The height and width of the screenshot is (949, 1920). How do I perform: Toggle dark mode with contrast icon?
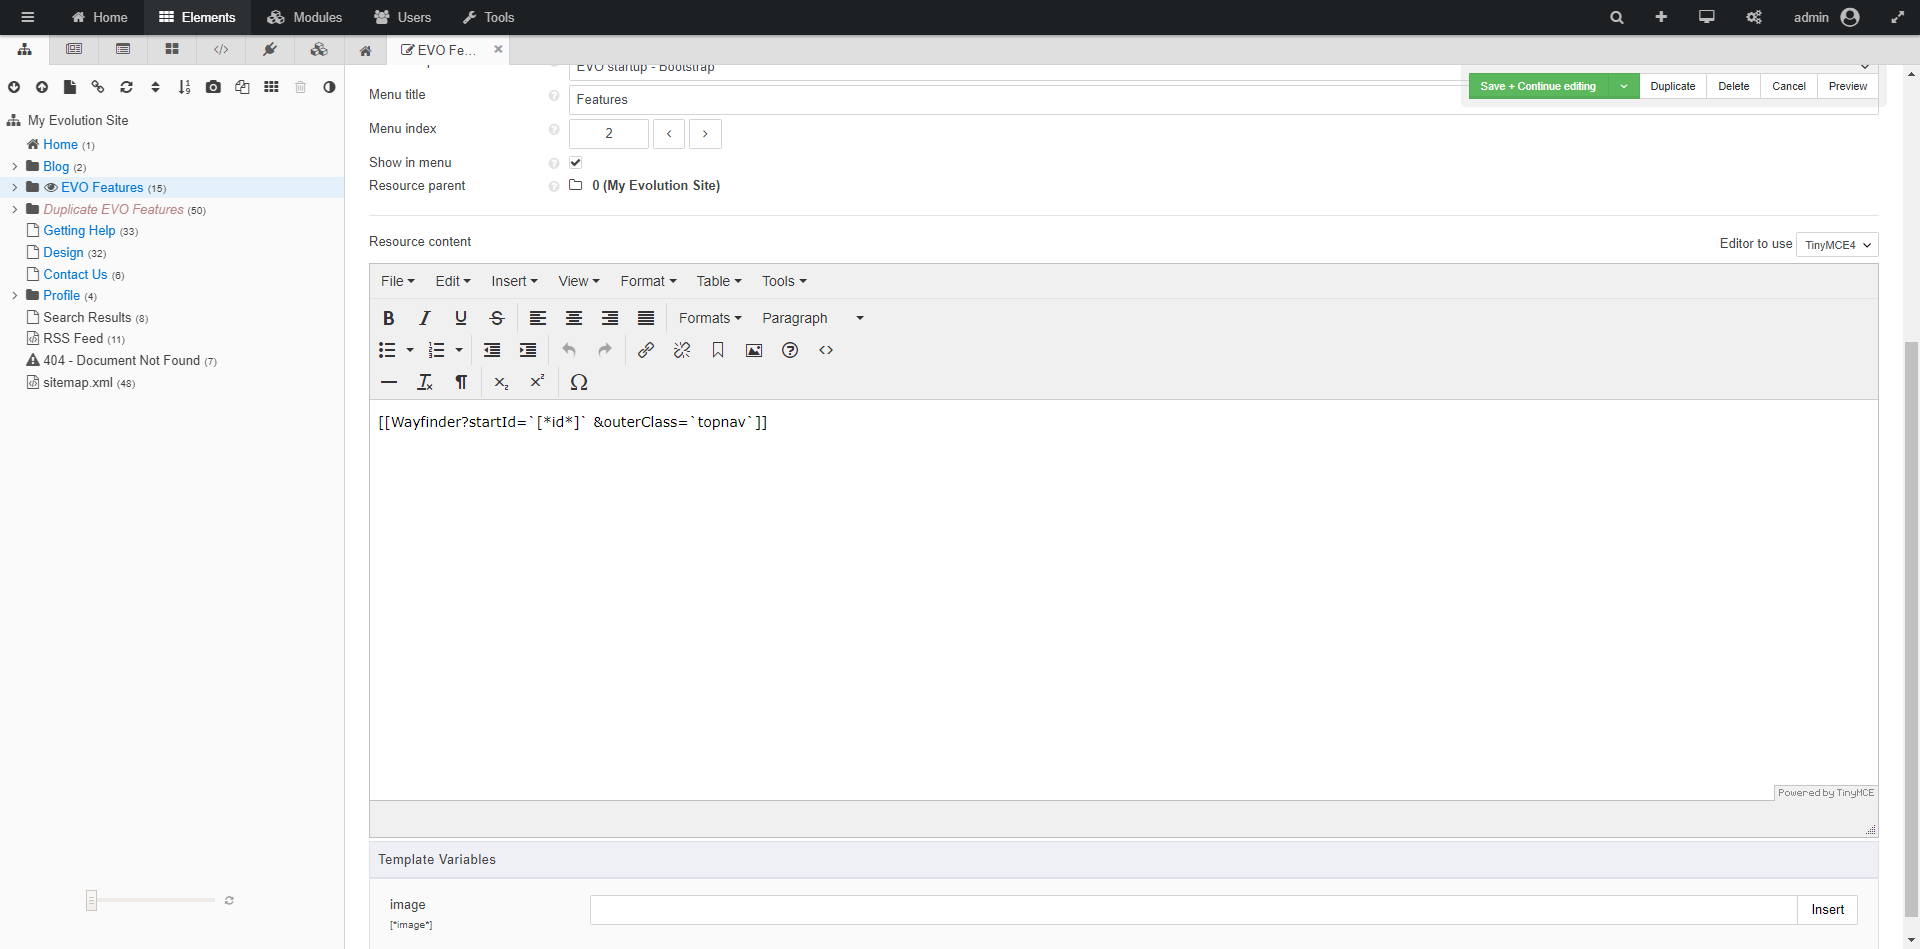pyautogui.click(x=329, y=87)
